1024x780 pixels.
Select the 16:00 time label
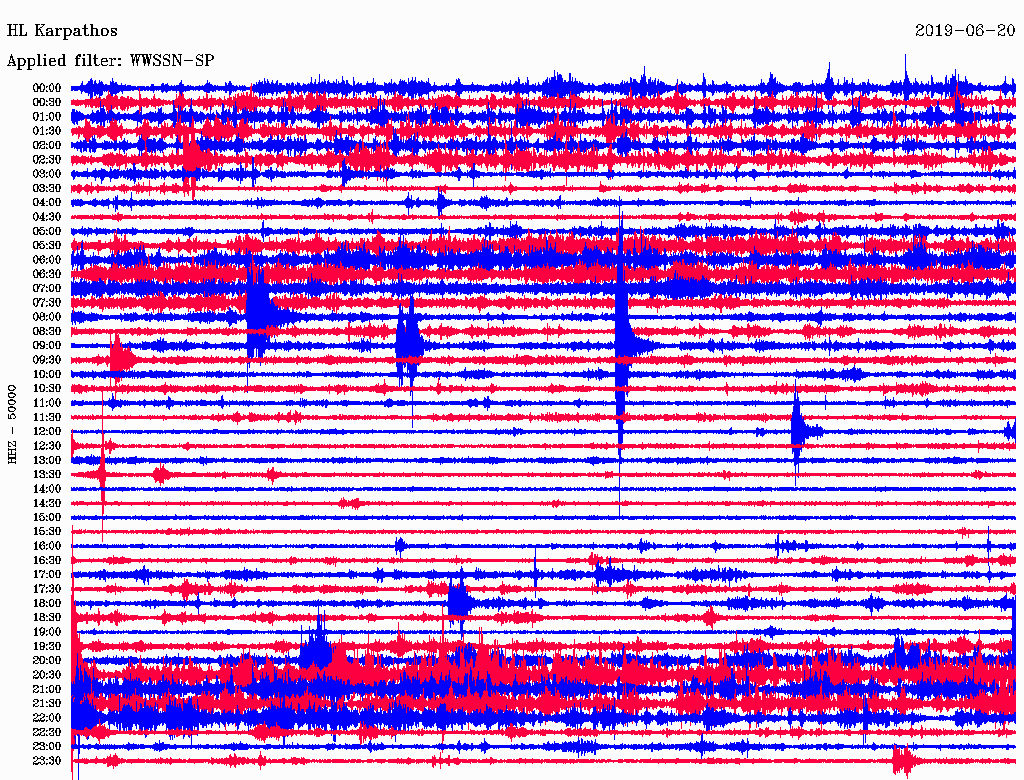coord(47,546)
